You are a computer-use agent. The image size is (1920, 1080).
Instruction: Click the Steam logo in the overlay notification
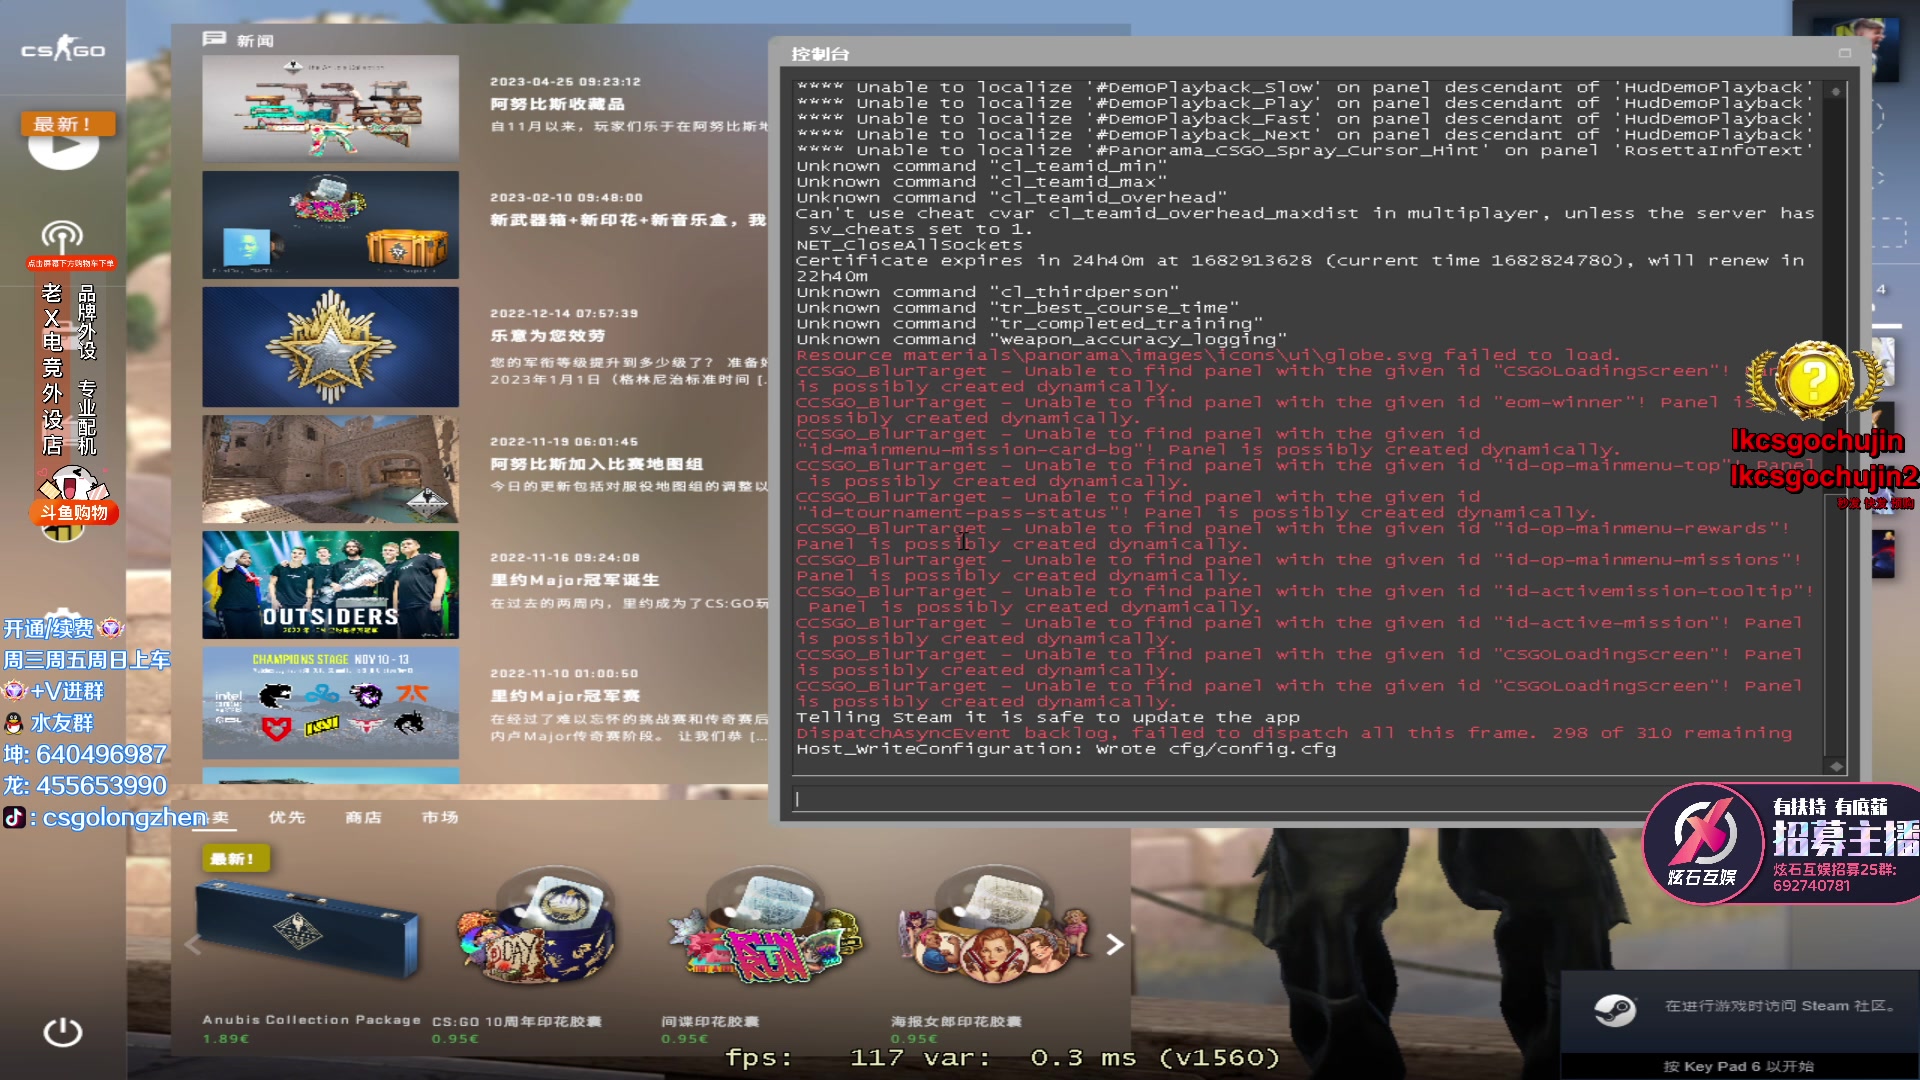[x=1614, y=1010]
